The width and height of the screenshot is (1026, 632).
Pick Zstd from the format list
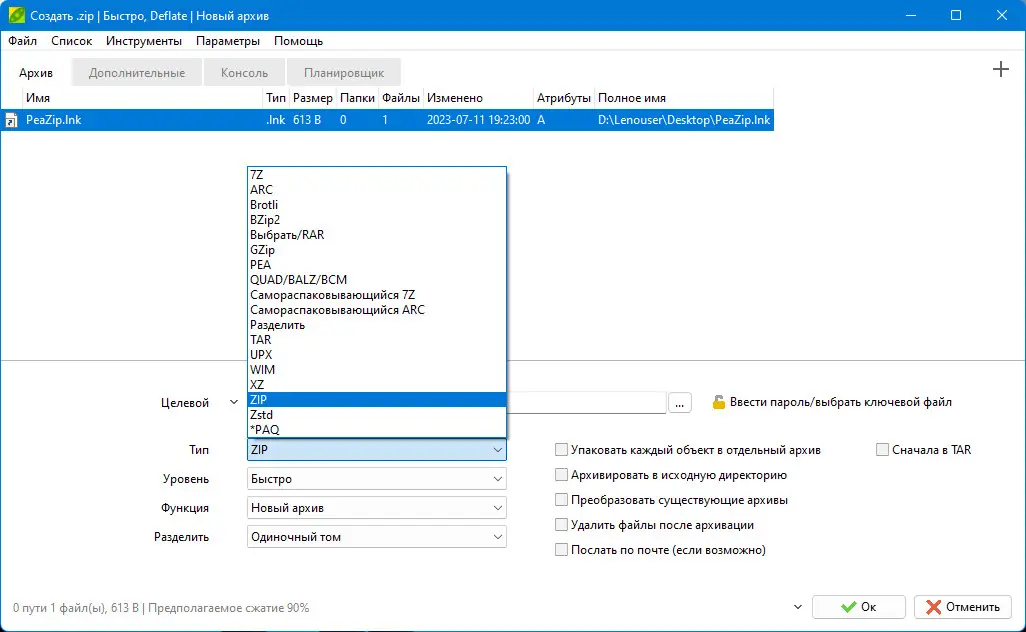point(376,415)
